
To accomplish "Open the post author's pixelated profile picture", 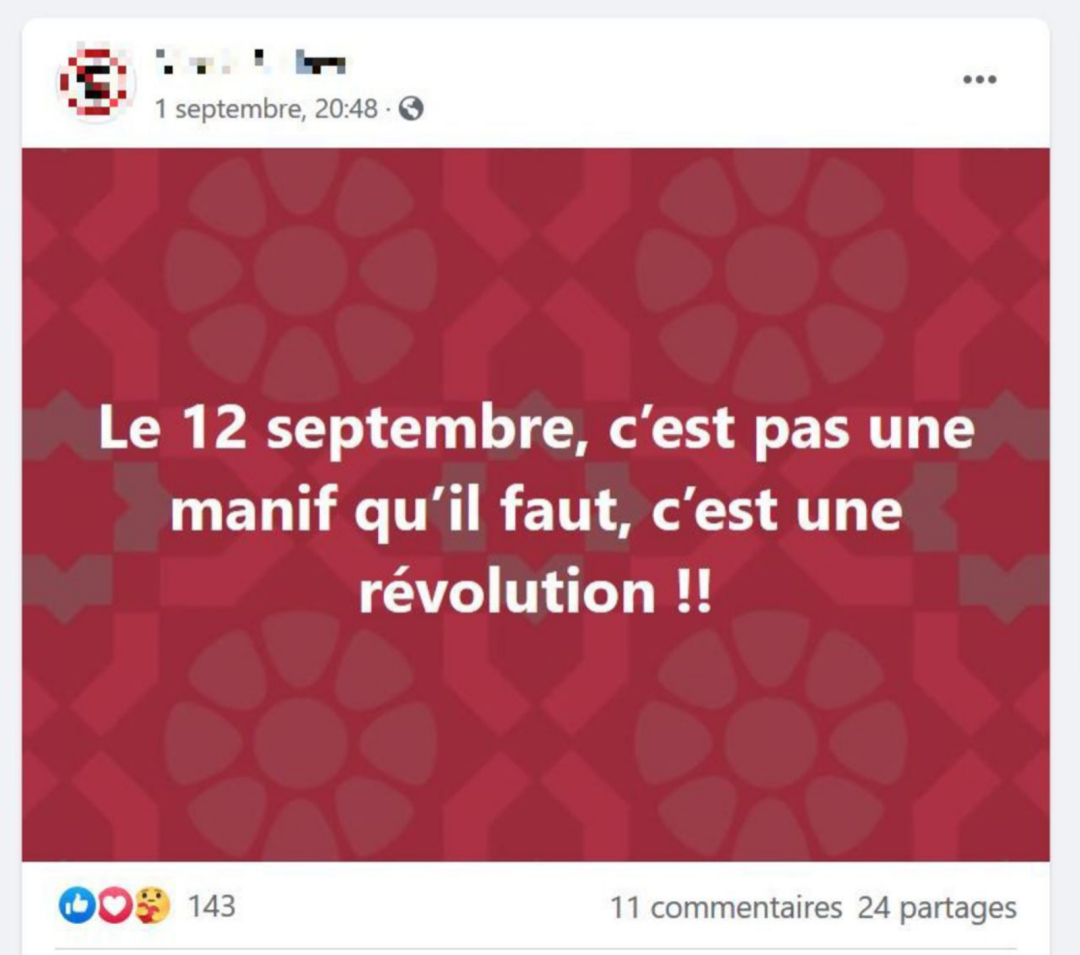I will pyautogui.click(x=94, y=82).
